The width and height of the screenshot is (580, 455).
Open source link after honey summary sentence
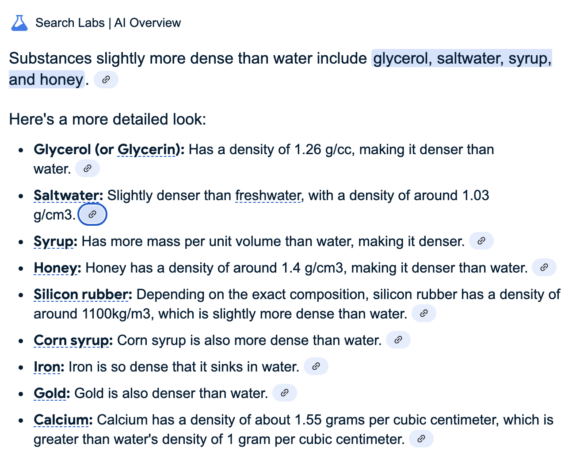pyautogui.click(x=106, y=80)
